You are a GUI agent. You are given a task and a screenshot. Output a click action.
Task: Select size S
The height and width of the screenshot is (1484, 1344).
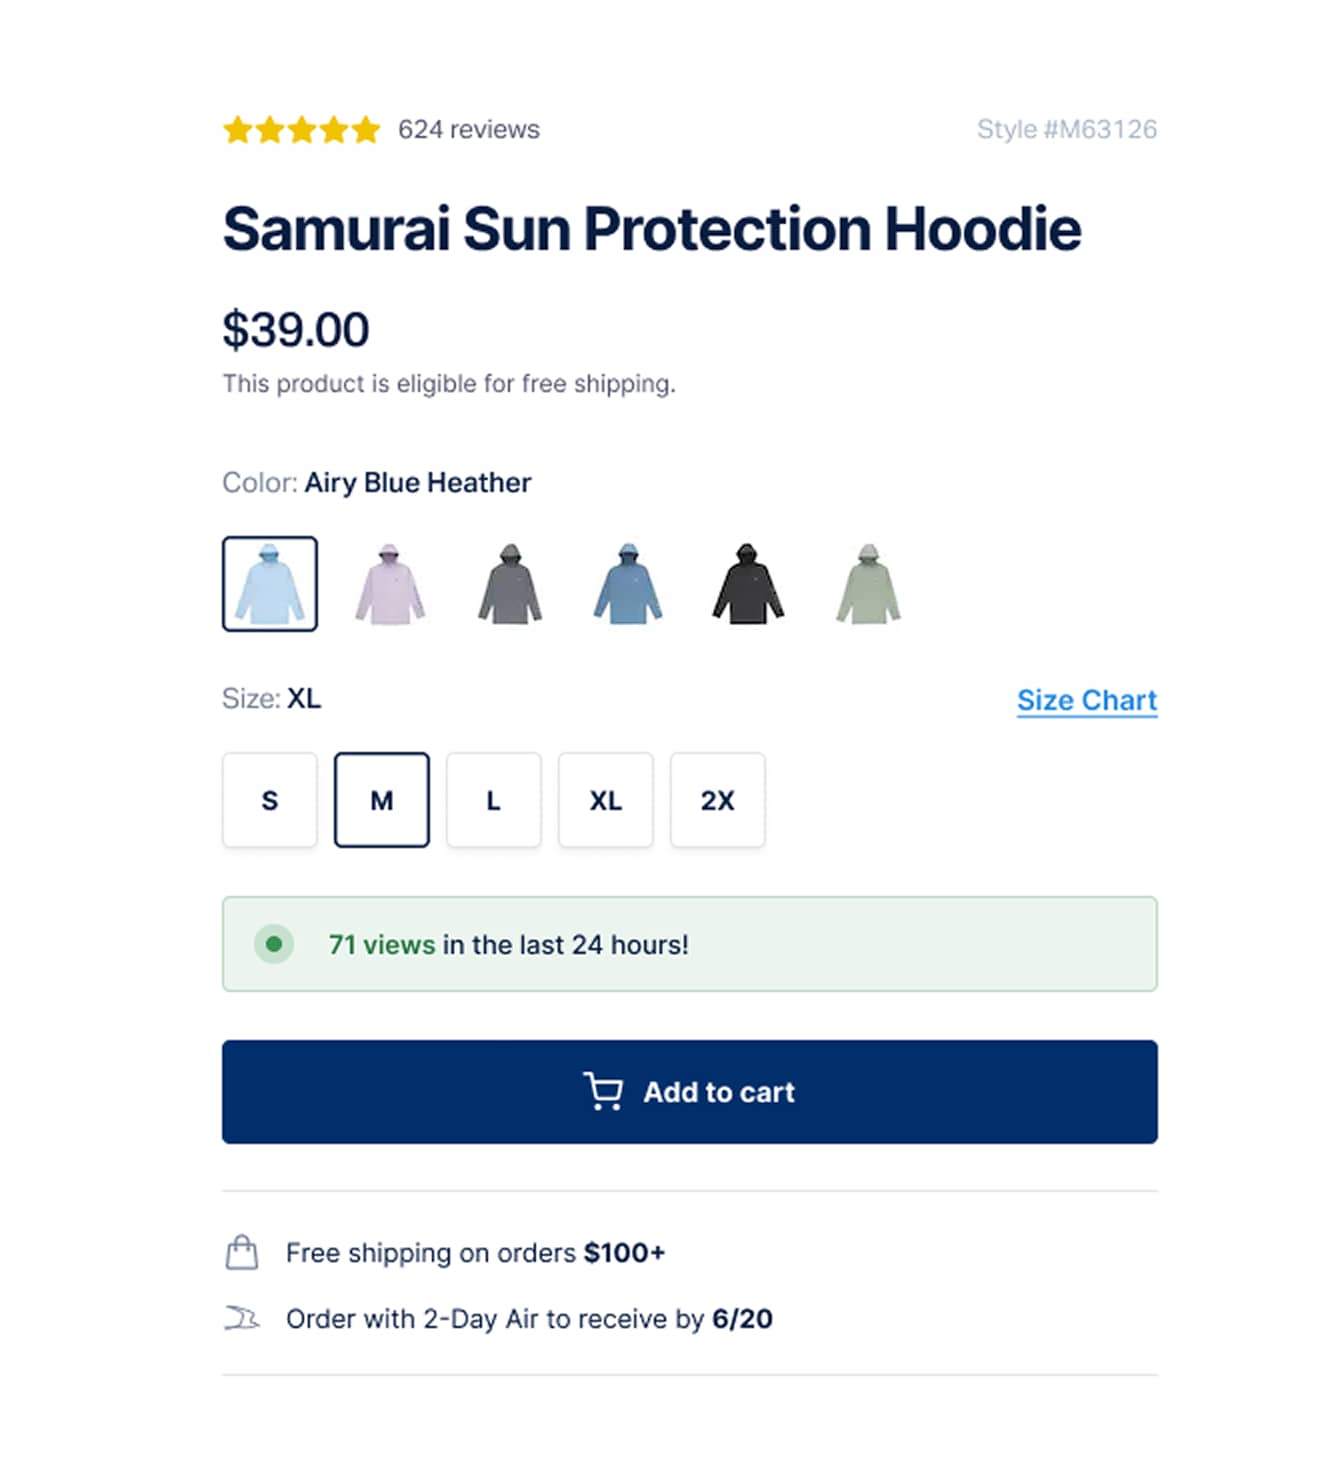pyautogui.click(x=269, y=800)
